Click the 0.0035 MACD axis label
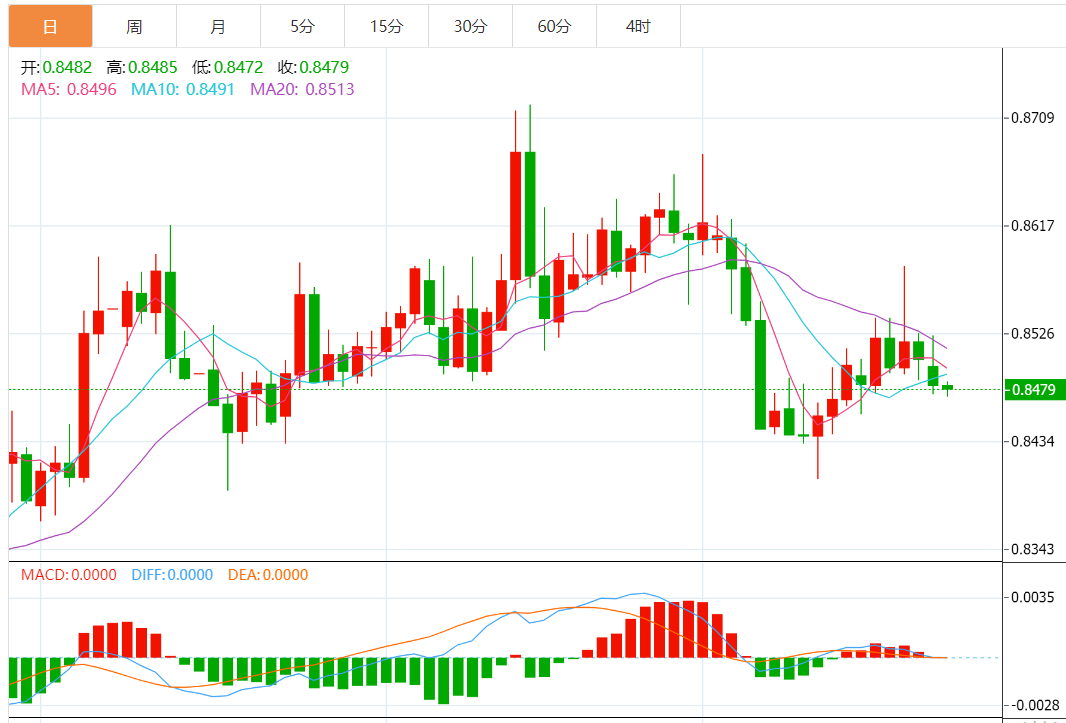The height and width of the screenshot is (723, 1066). pyautogui.click(x=1033, y=598)
